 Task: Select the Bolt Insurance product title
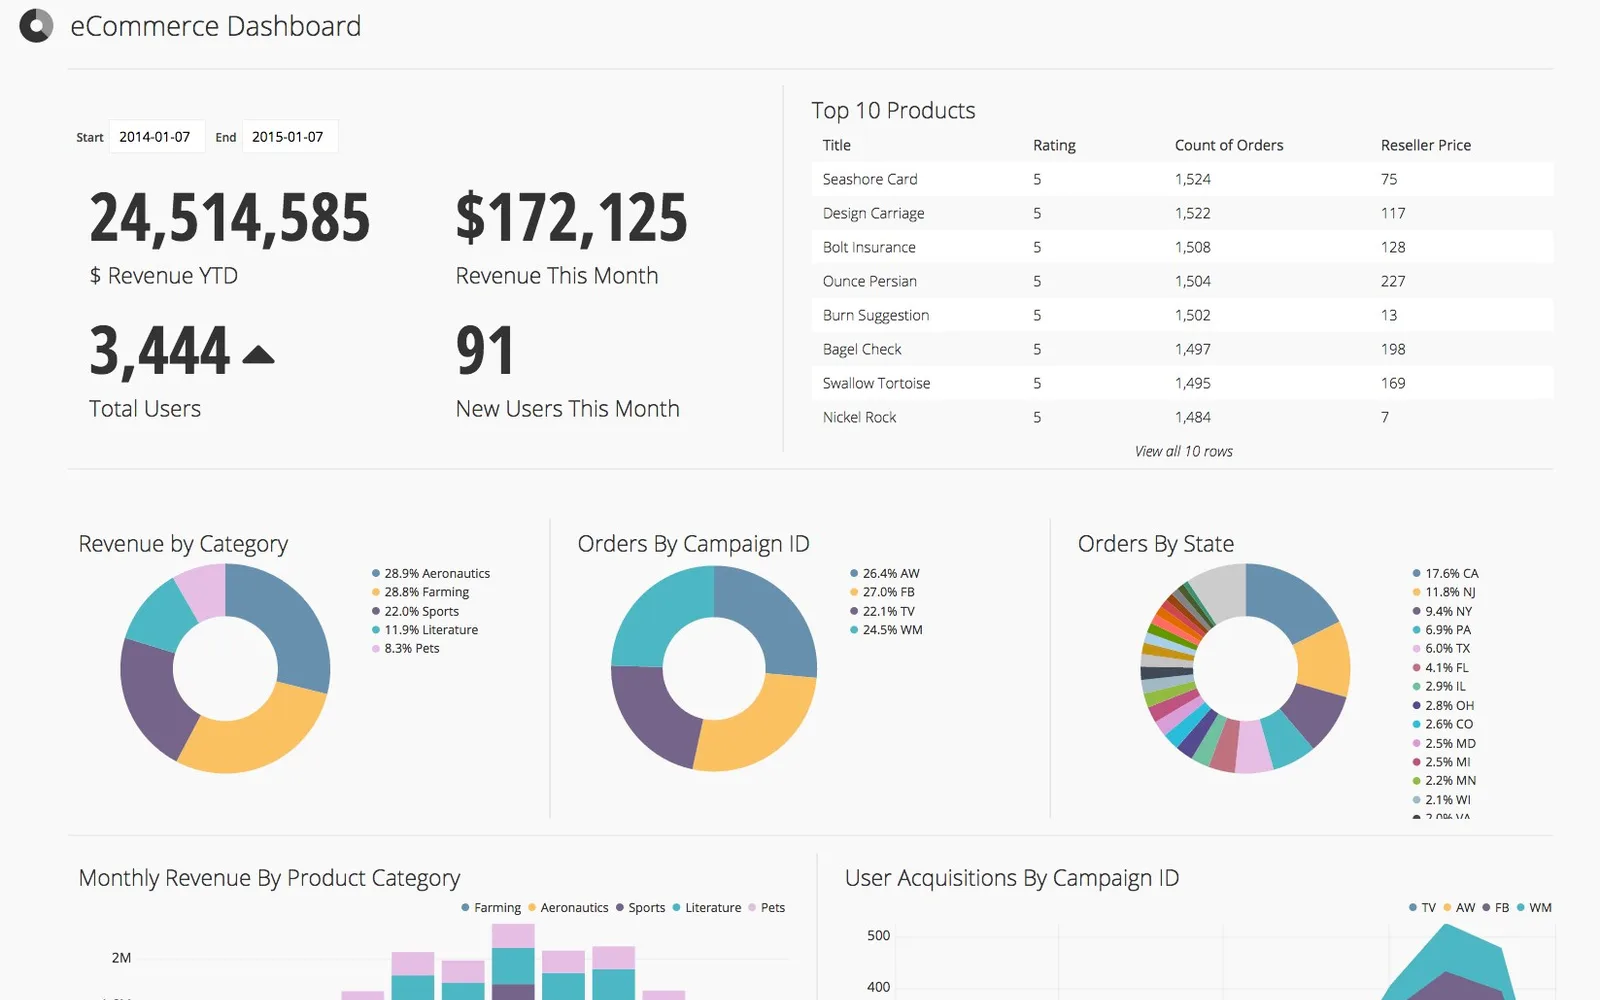[869, 247]
